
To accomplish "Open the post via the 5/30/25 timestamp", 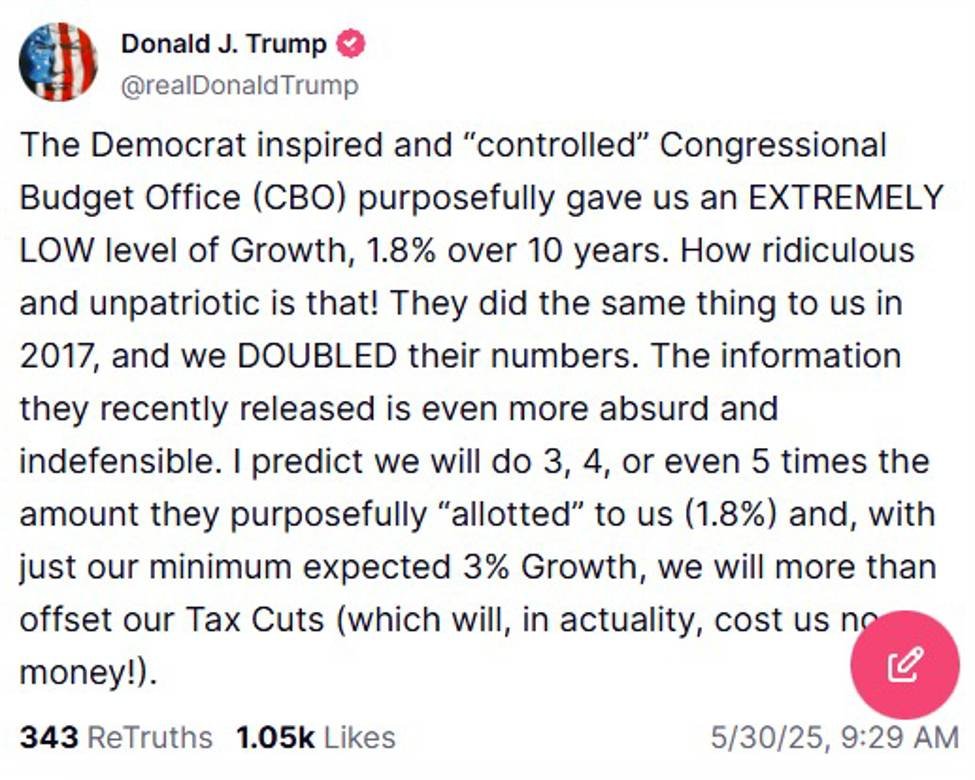I will click(836, 737).
